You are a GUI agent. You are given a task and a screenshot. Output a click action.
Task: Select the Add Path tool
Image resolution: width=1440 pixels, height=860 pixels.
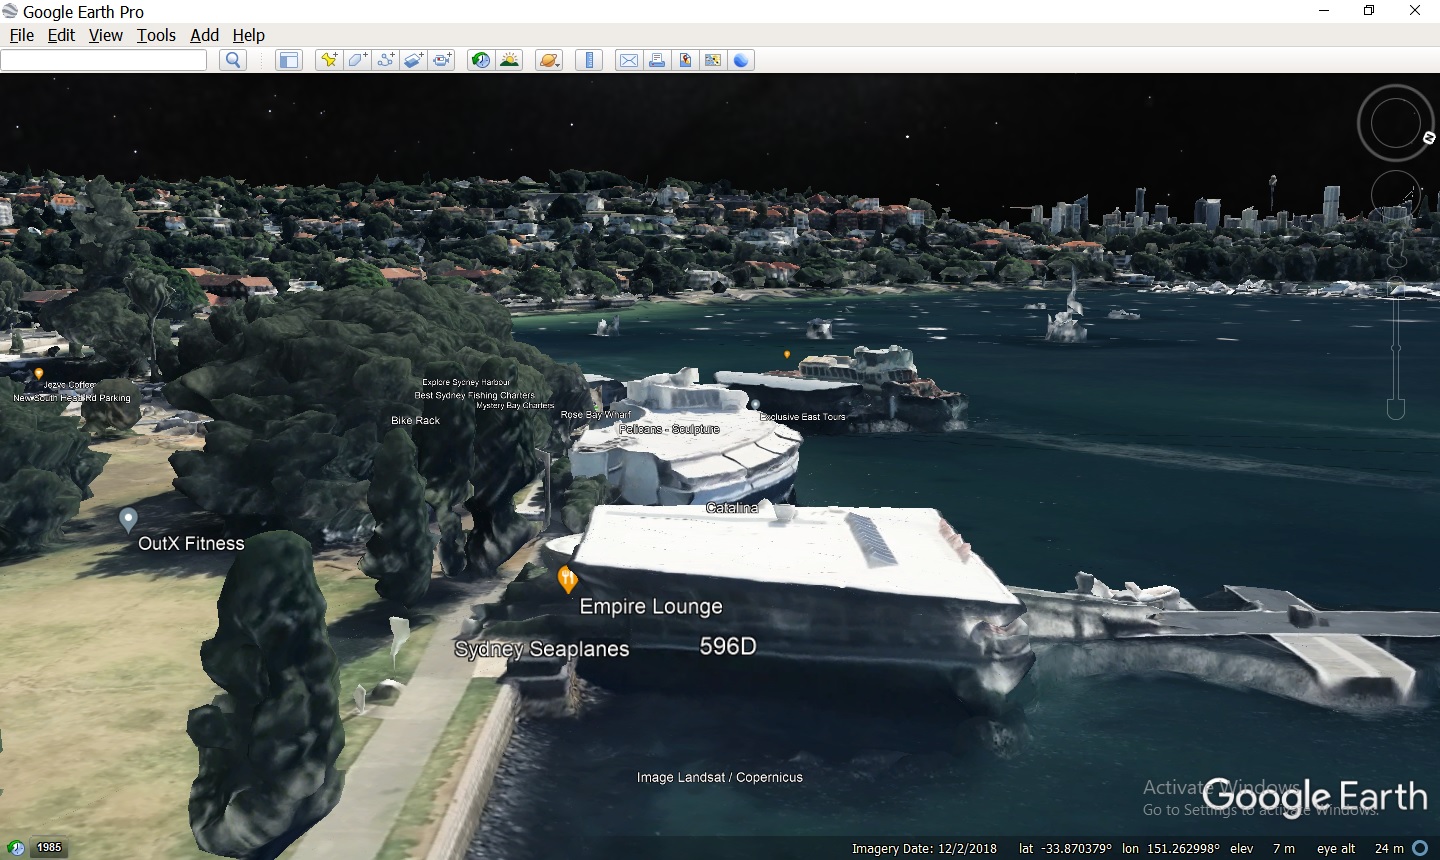[x=385, y=60]
